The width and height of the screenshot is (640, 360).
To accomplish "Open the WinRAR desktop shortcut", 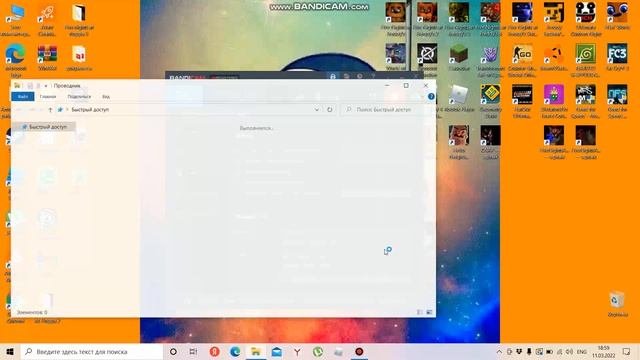I will [47, 58].
